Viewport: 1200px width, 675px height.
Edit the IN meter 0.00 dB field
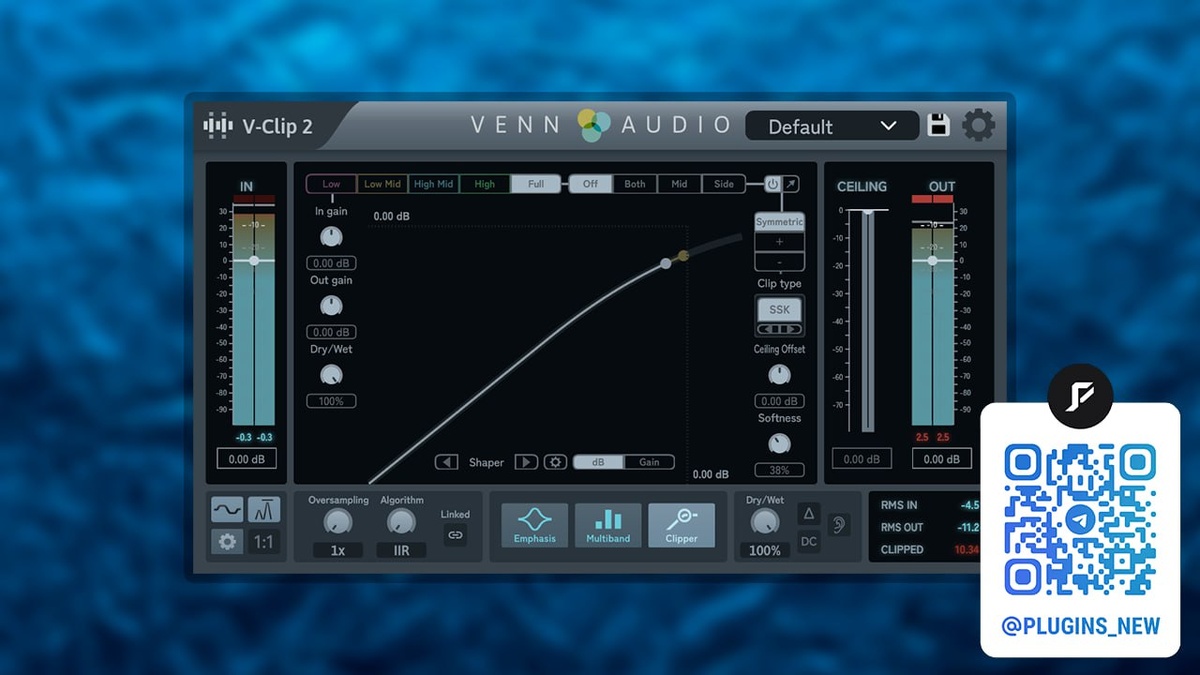246,459
